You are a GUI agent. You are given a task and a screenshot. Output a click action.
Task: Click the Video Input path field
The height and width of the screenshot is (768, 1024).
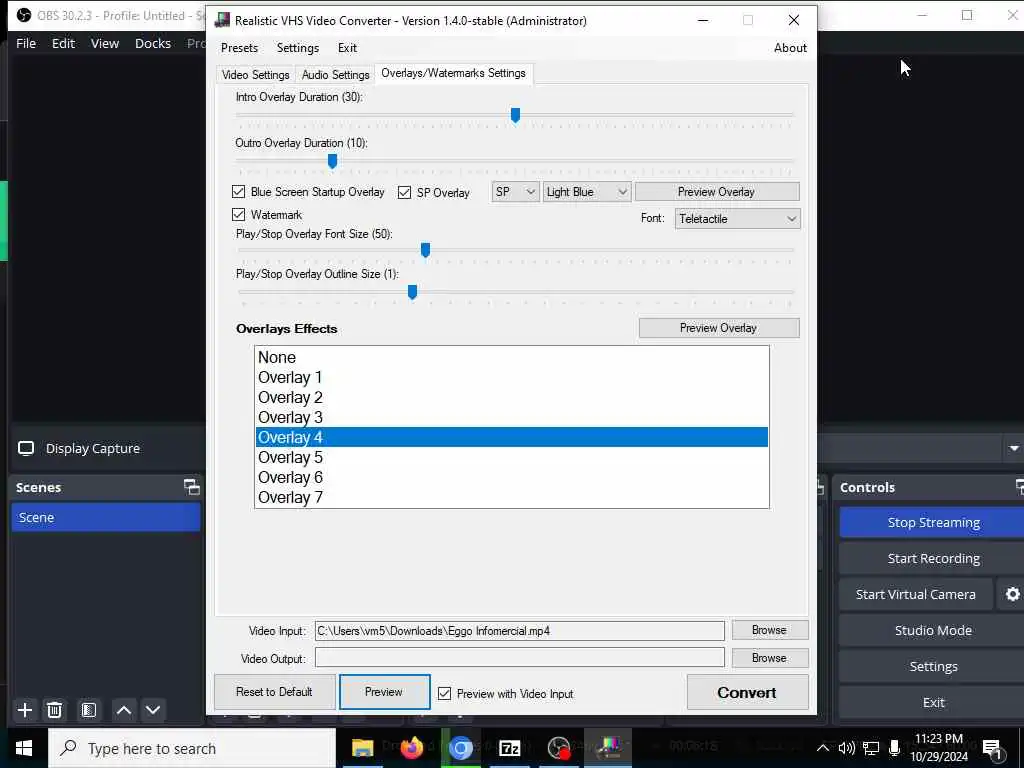[520, 631]
